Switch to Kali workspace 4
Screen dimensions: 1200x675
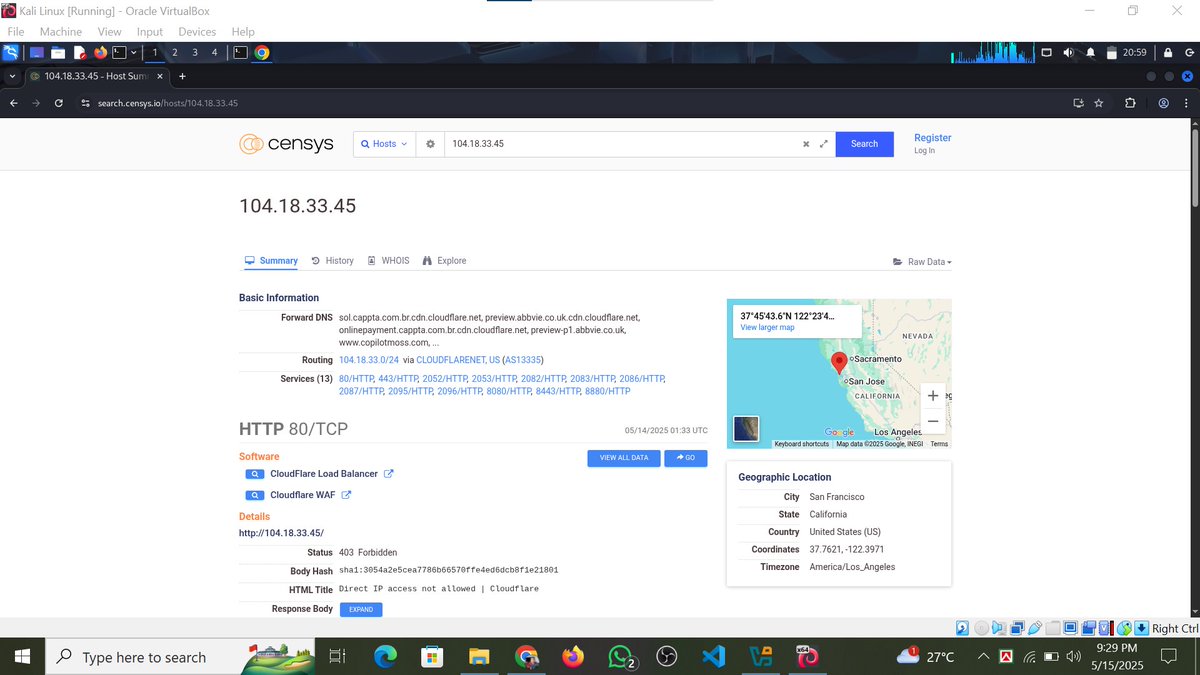[x=215, y=52]
